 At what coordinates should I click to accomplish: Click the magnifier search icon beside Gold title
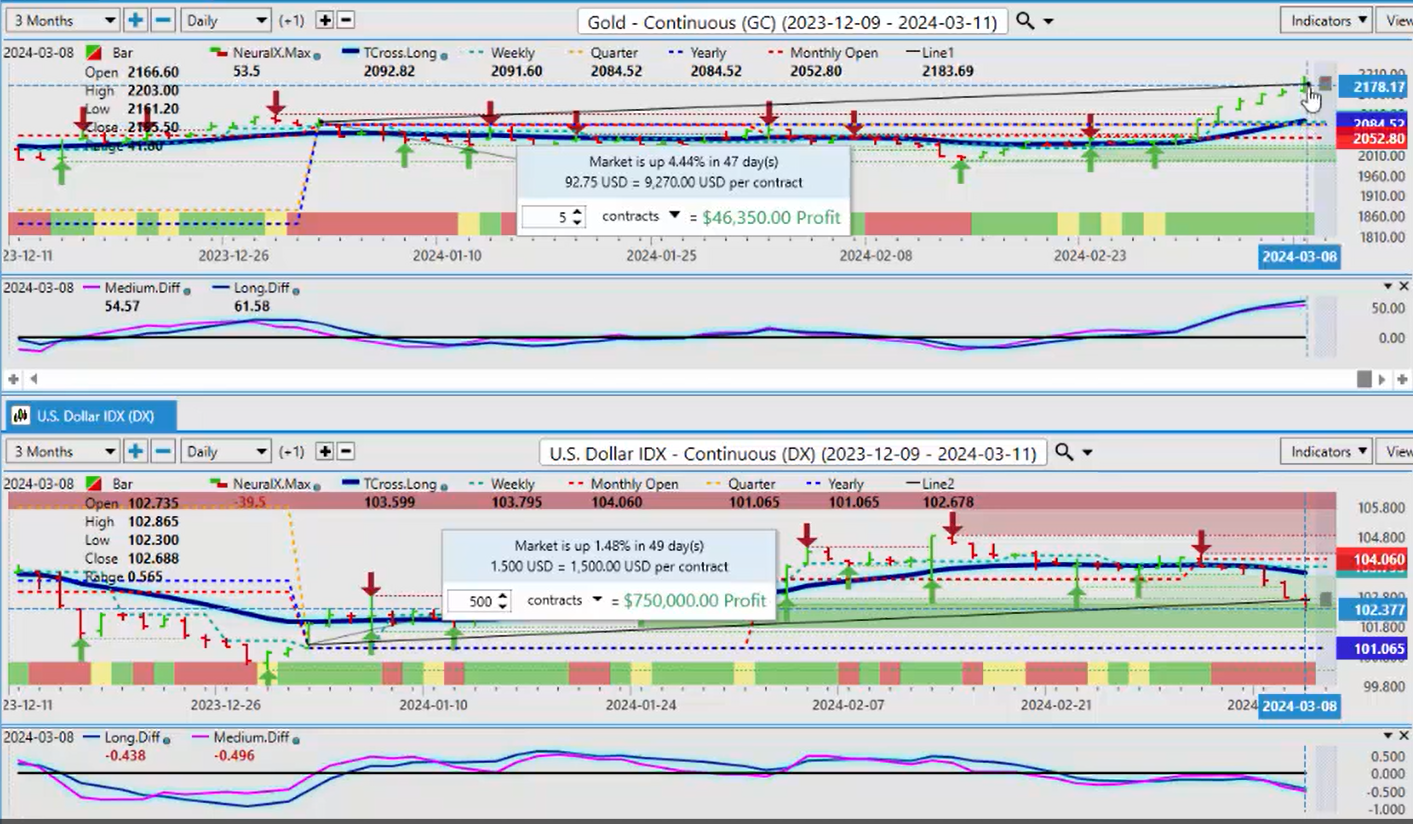tap(1024, 20)
